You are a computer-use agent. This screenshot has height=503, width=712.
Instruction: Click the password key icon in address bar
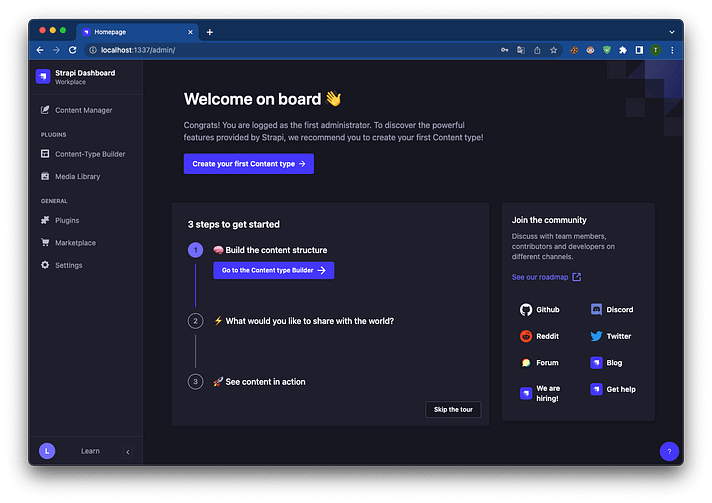(504, 50)
